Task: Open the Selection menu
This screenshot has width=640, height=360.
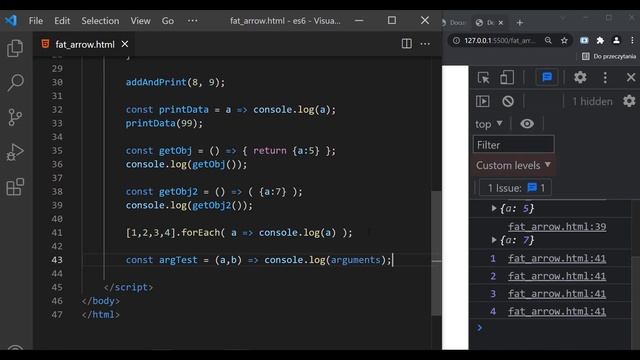Action: (100, 21)
